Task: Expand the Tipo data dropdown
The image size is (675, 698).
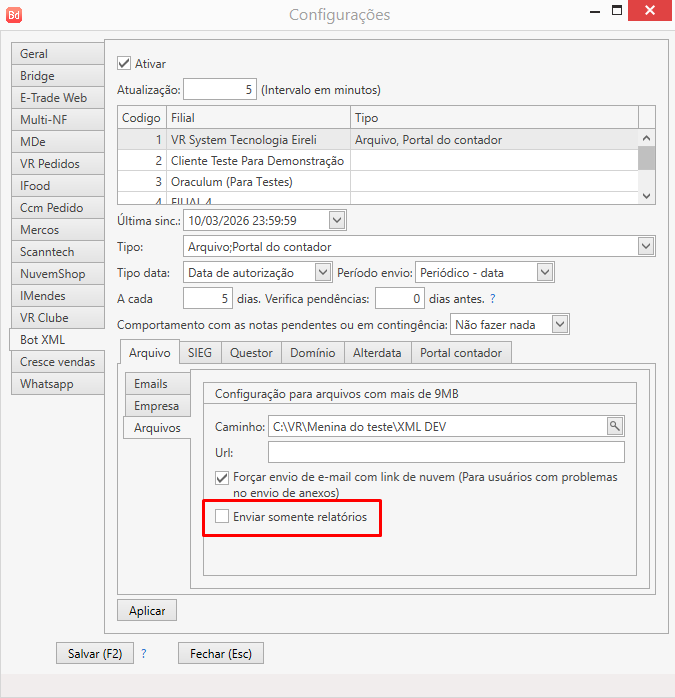Action: (322, 272)
